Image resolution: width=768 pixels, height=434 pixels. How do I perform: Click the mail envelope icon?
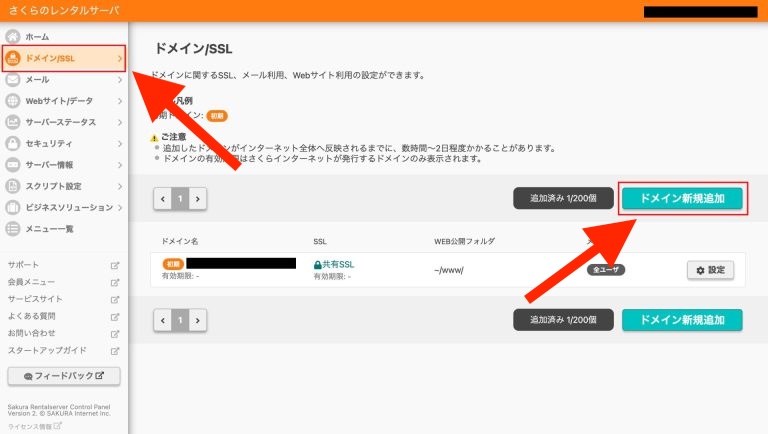13,80
